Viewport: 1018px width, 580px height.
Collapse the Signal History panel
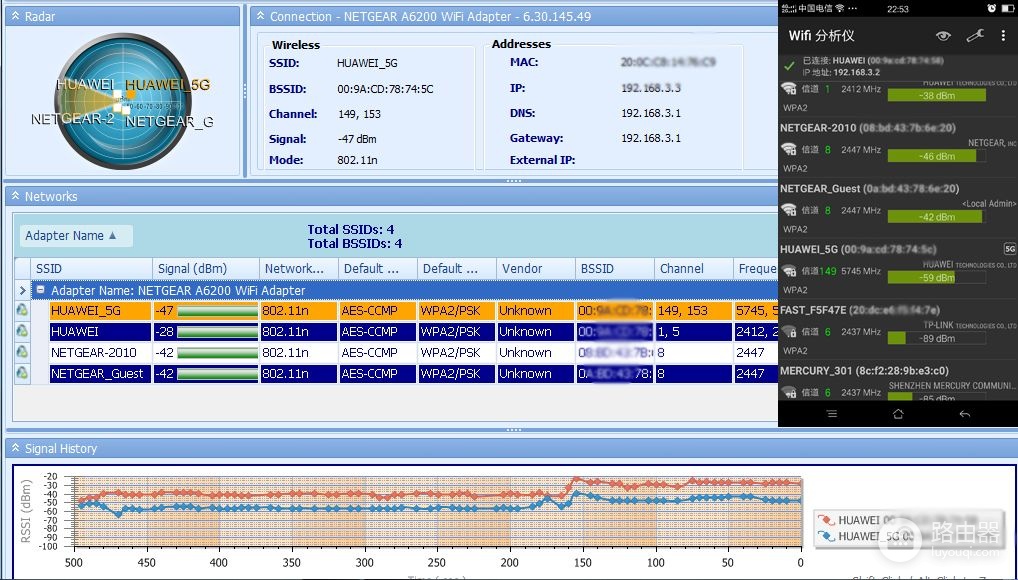[x=16, y=448]
